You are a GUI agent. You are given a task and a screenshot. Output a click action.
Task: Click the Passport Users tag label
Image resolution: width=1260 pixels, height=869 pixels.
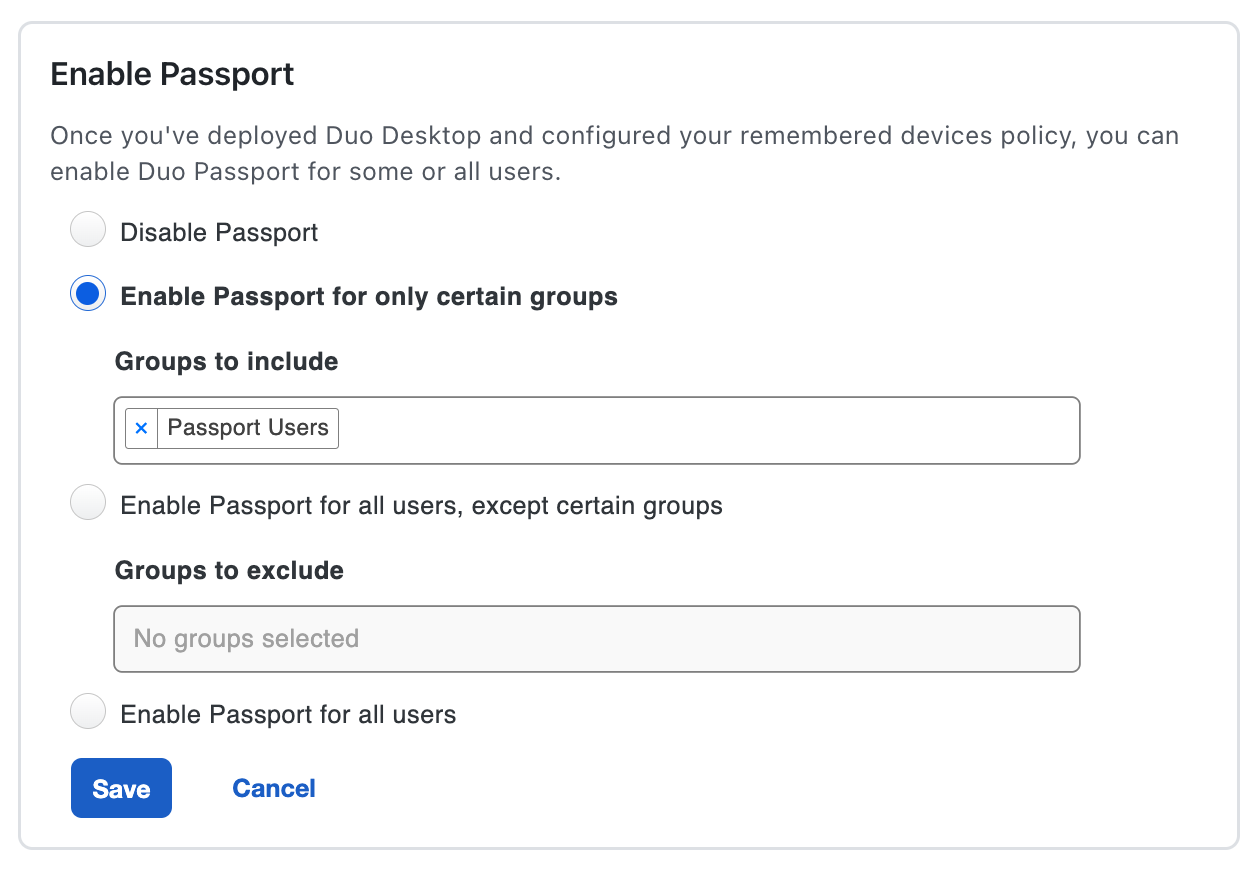pos(248,428)
